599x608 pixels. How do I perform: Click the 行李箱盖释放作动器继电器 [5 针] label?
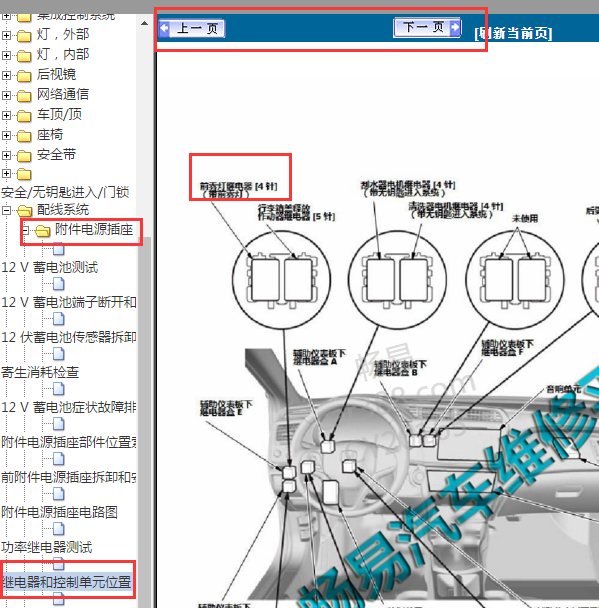[296, 213]
